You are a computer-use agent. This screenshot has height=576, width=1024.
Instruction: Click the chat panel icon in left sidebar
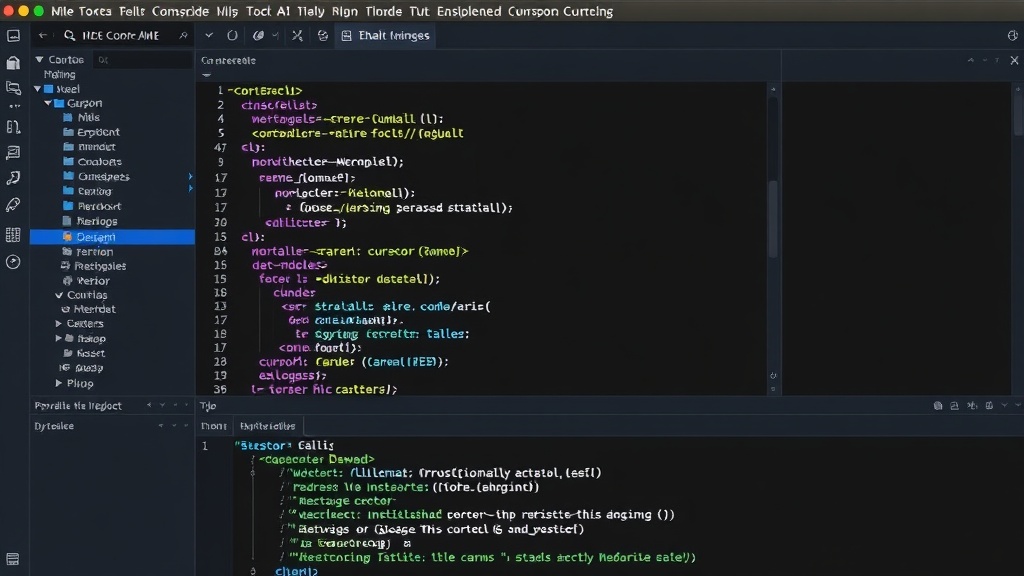click(13, 153)
